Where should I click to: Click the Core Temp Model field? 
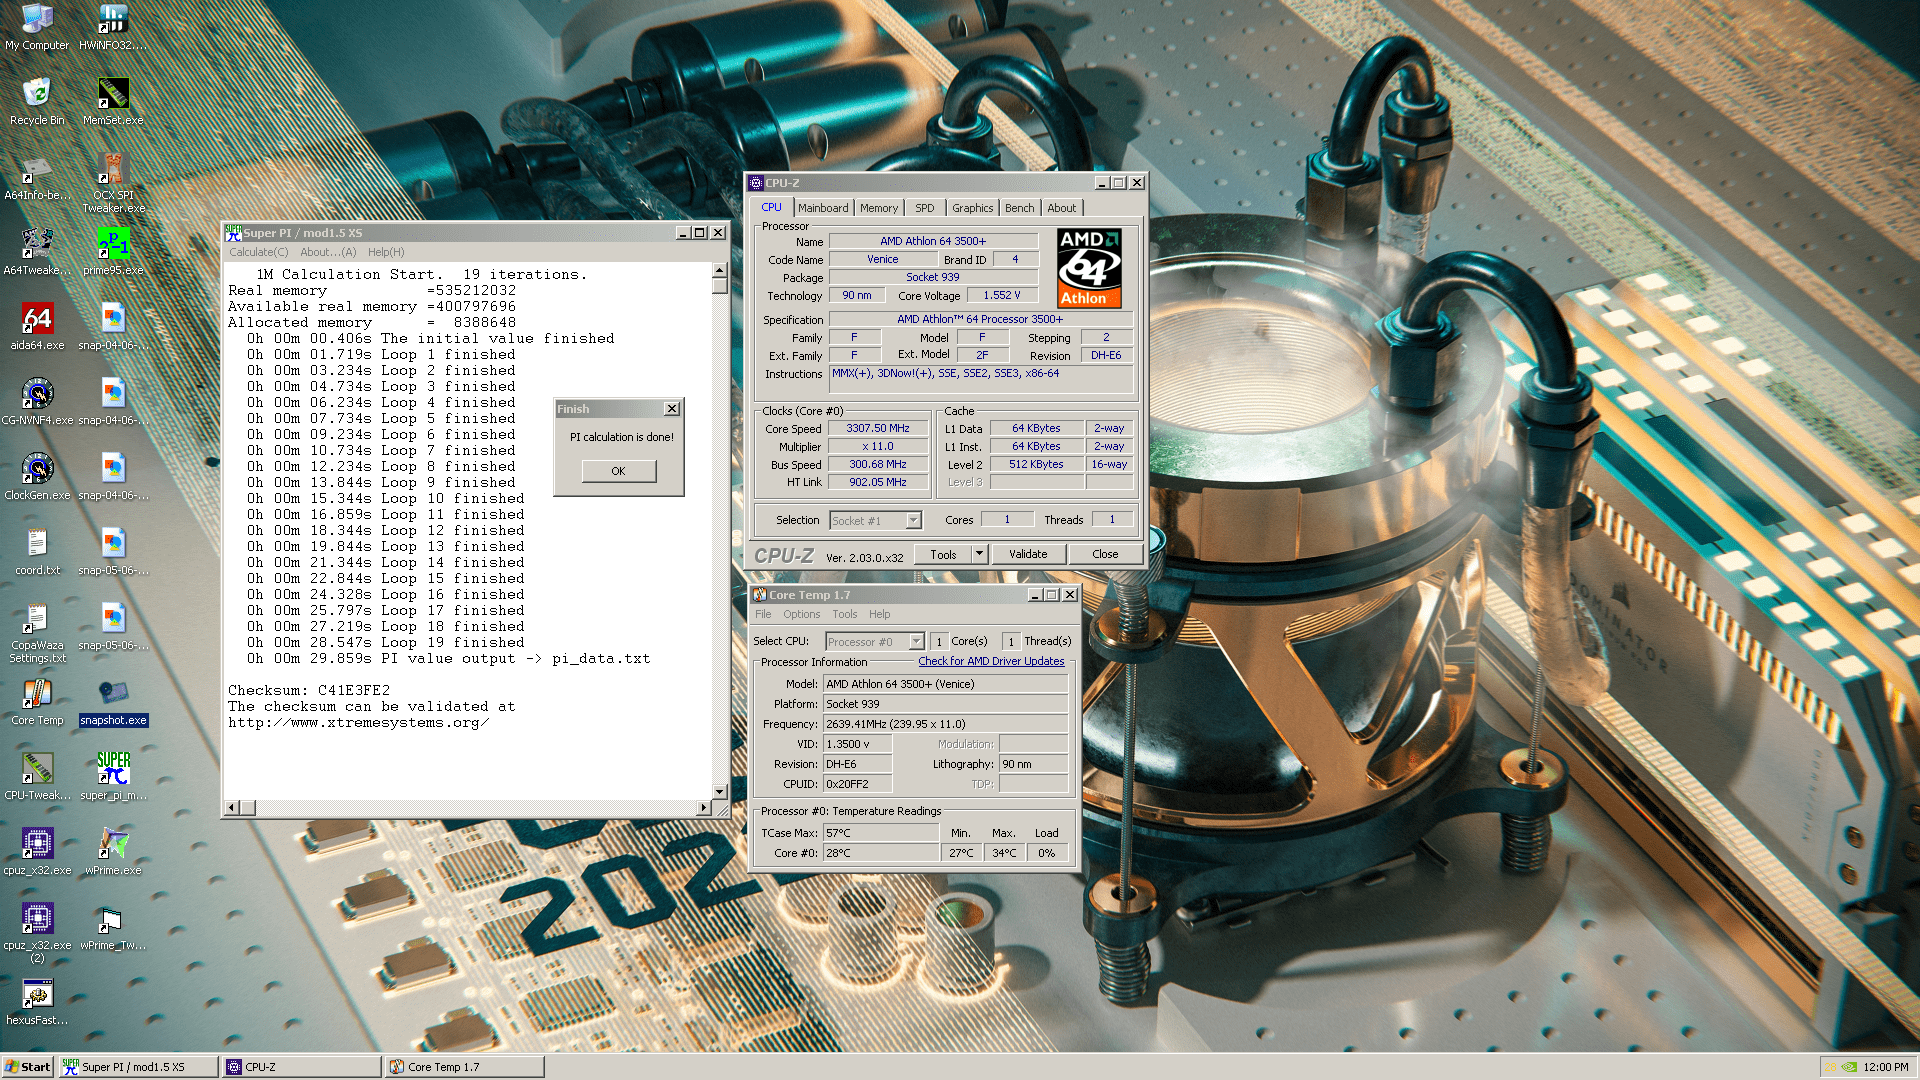pos(945,684)
